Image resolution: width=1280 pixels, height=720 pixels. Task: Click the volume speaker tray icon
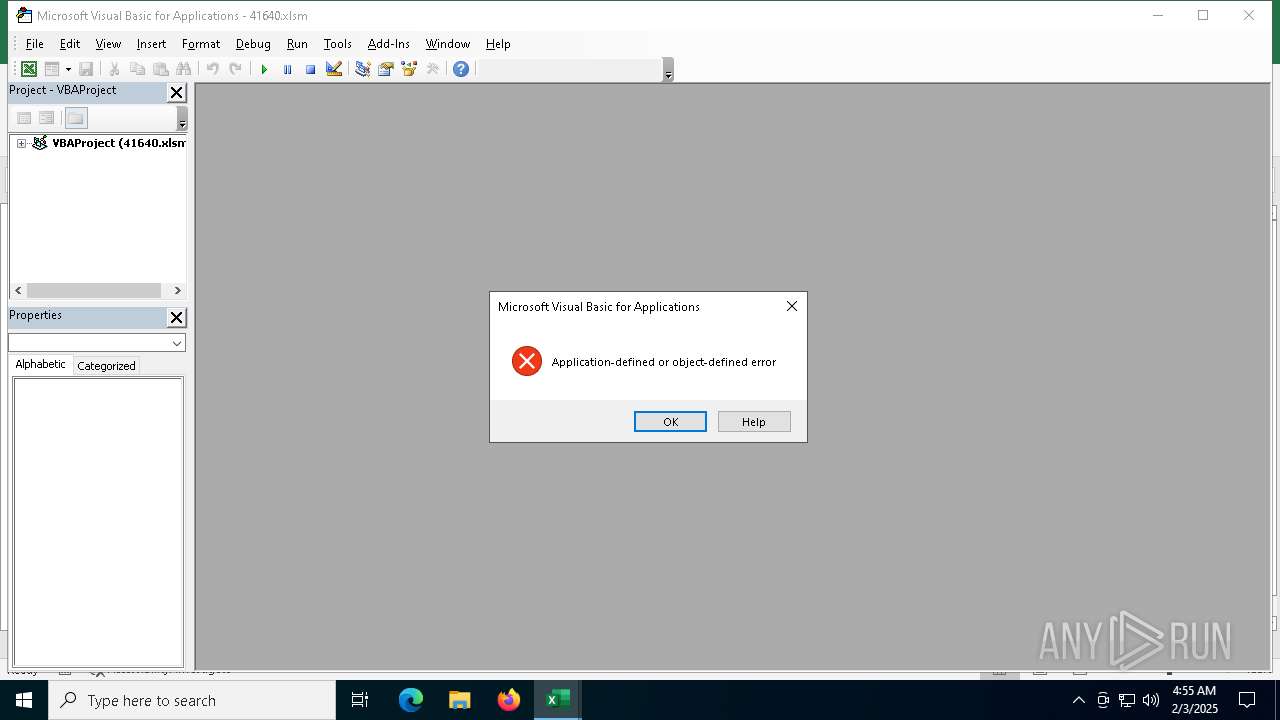[x=1151, y=700]
